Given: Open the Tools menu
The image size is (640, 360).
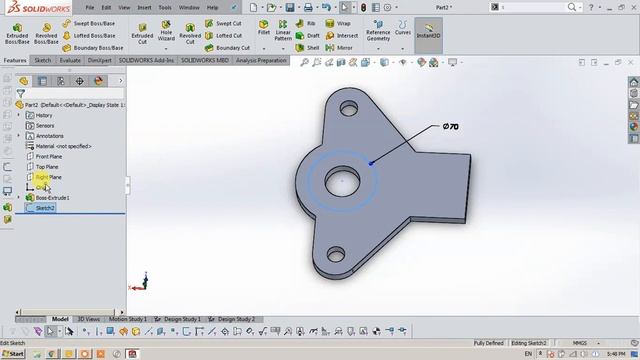Looking at the screenshot, I should 165,7.
